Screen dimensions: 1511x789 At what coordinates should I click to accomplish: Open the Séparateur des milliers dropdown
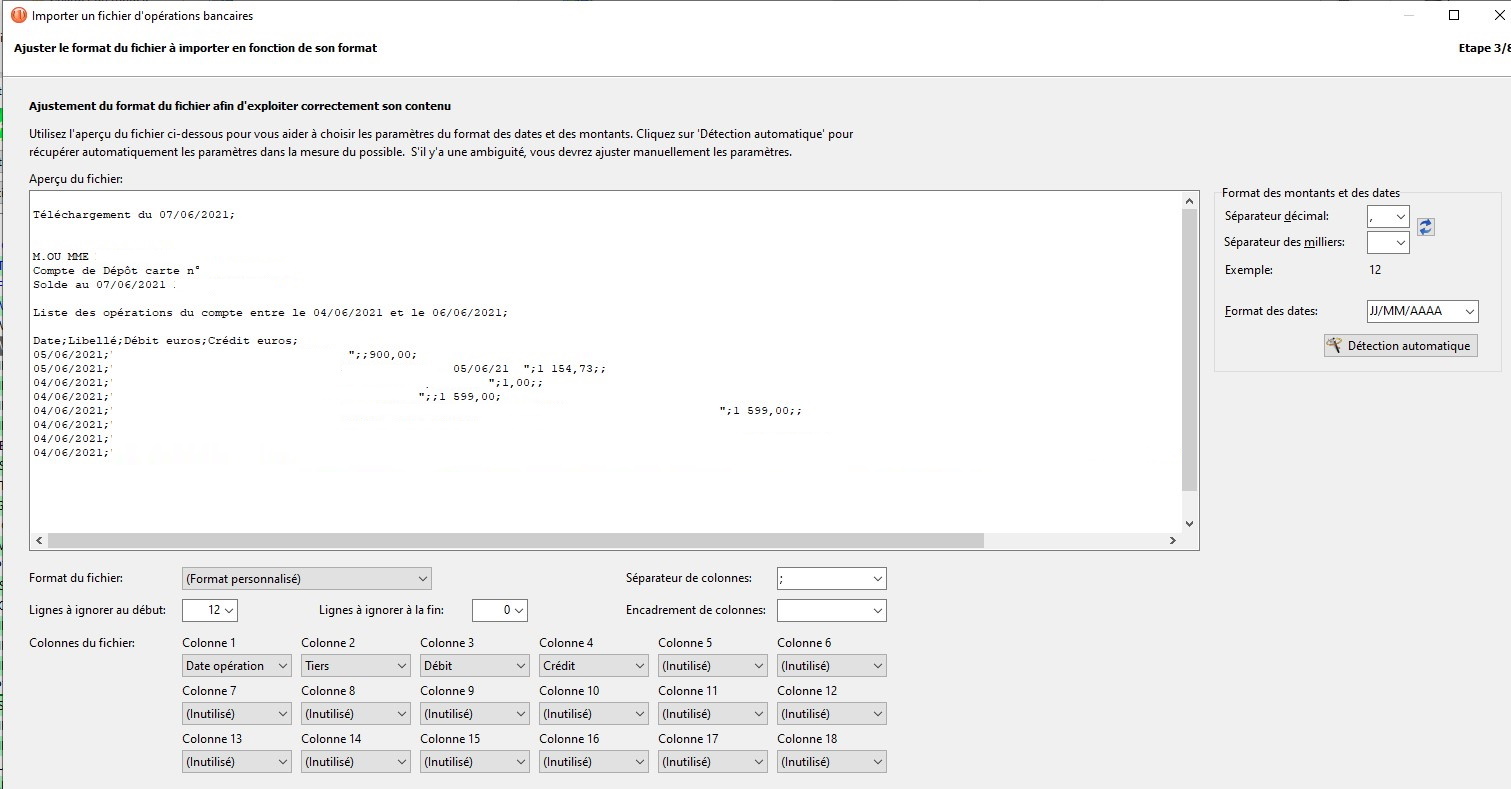click(1388, 242)
